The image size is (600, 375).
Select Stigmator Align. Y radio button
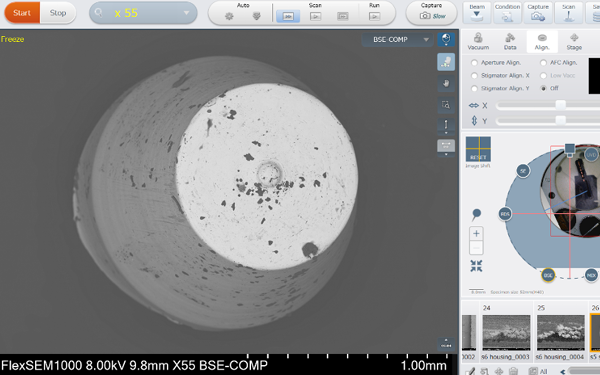coord(474,88)
